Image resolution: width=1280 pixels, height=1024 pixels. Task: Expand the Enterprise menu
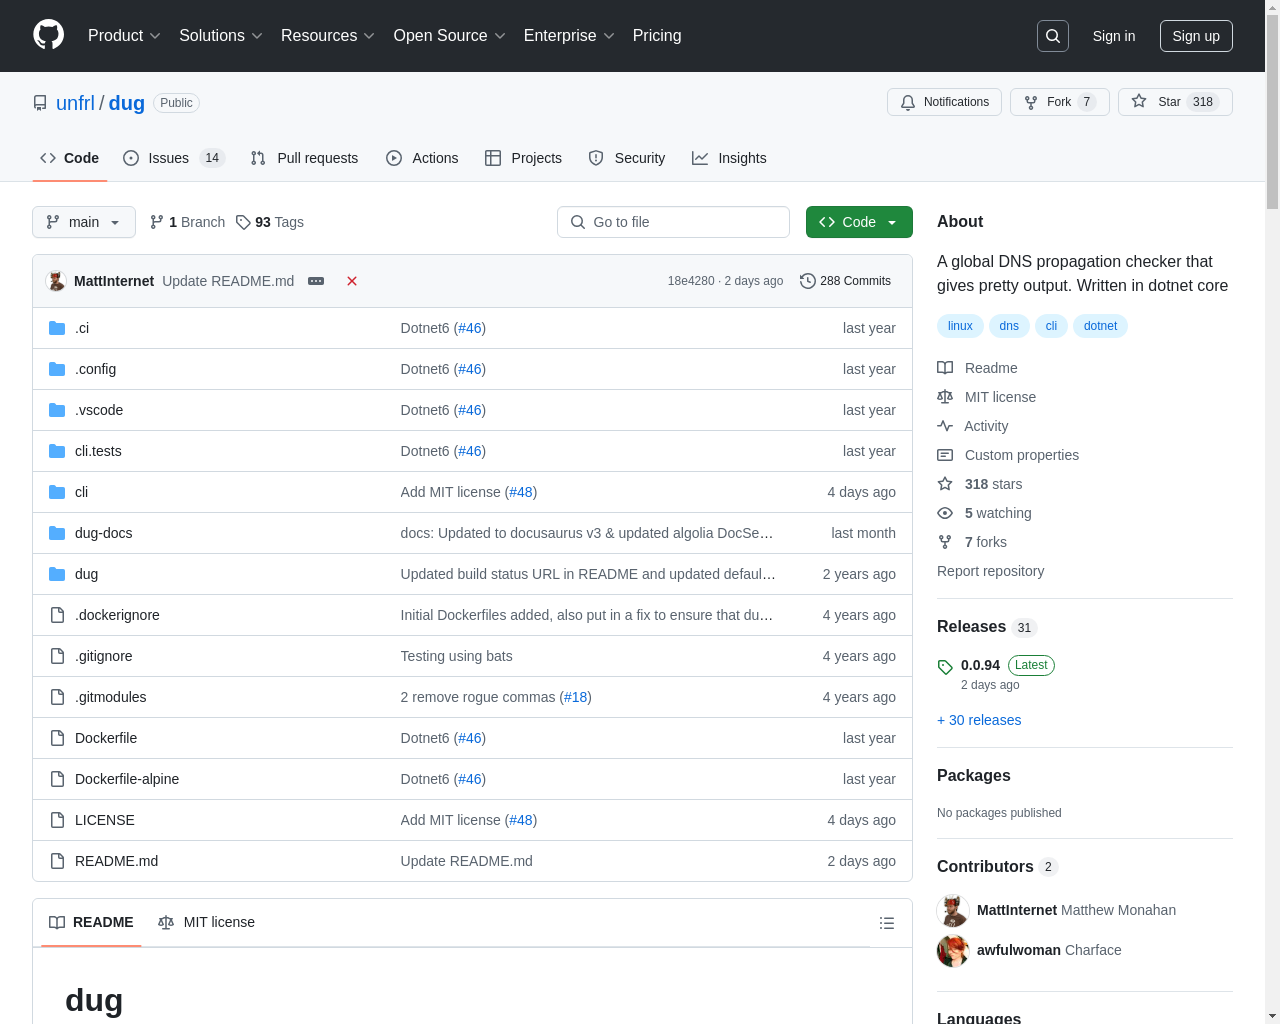(x=570, y=36)
